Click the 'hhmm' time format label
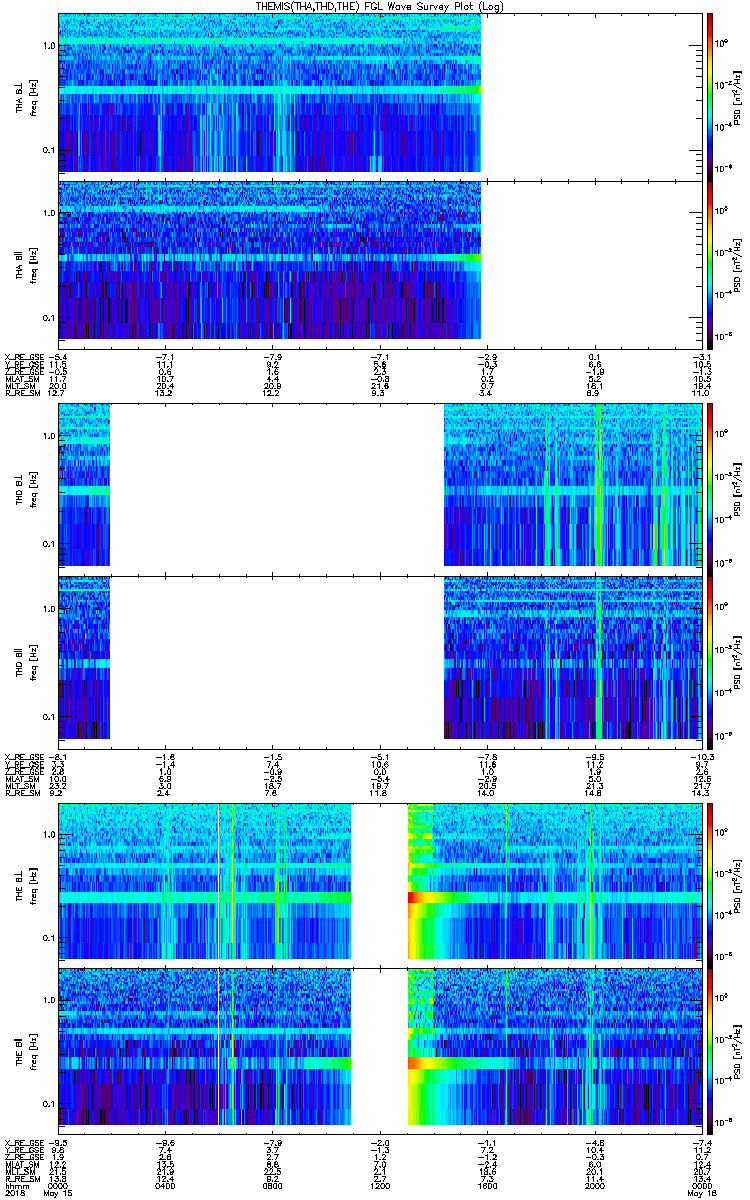This screenshot has height=1200, width=750. coord(18,1185)
